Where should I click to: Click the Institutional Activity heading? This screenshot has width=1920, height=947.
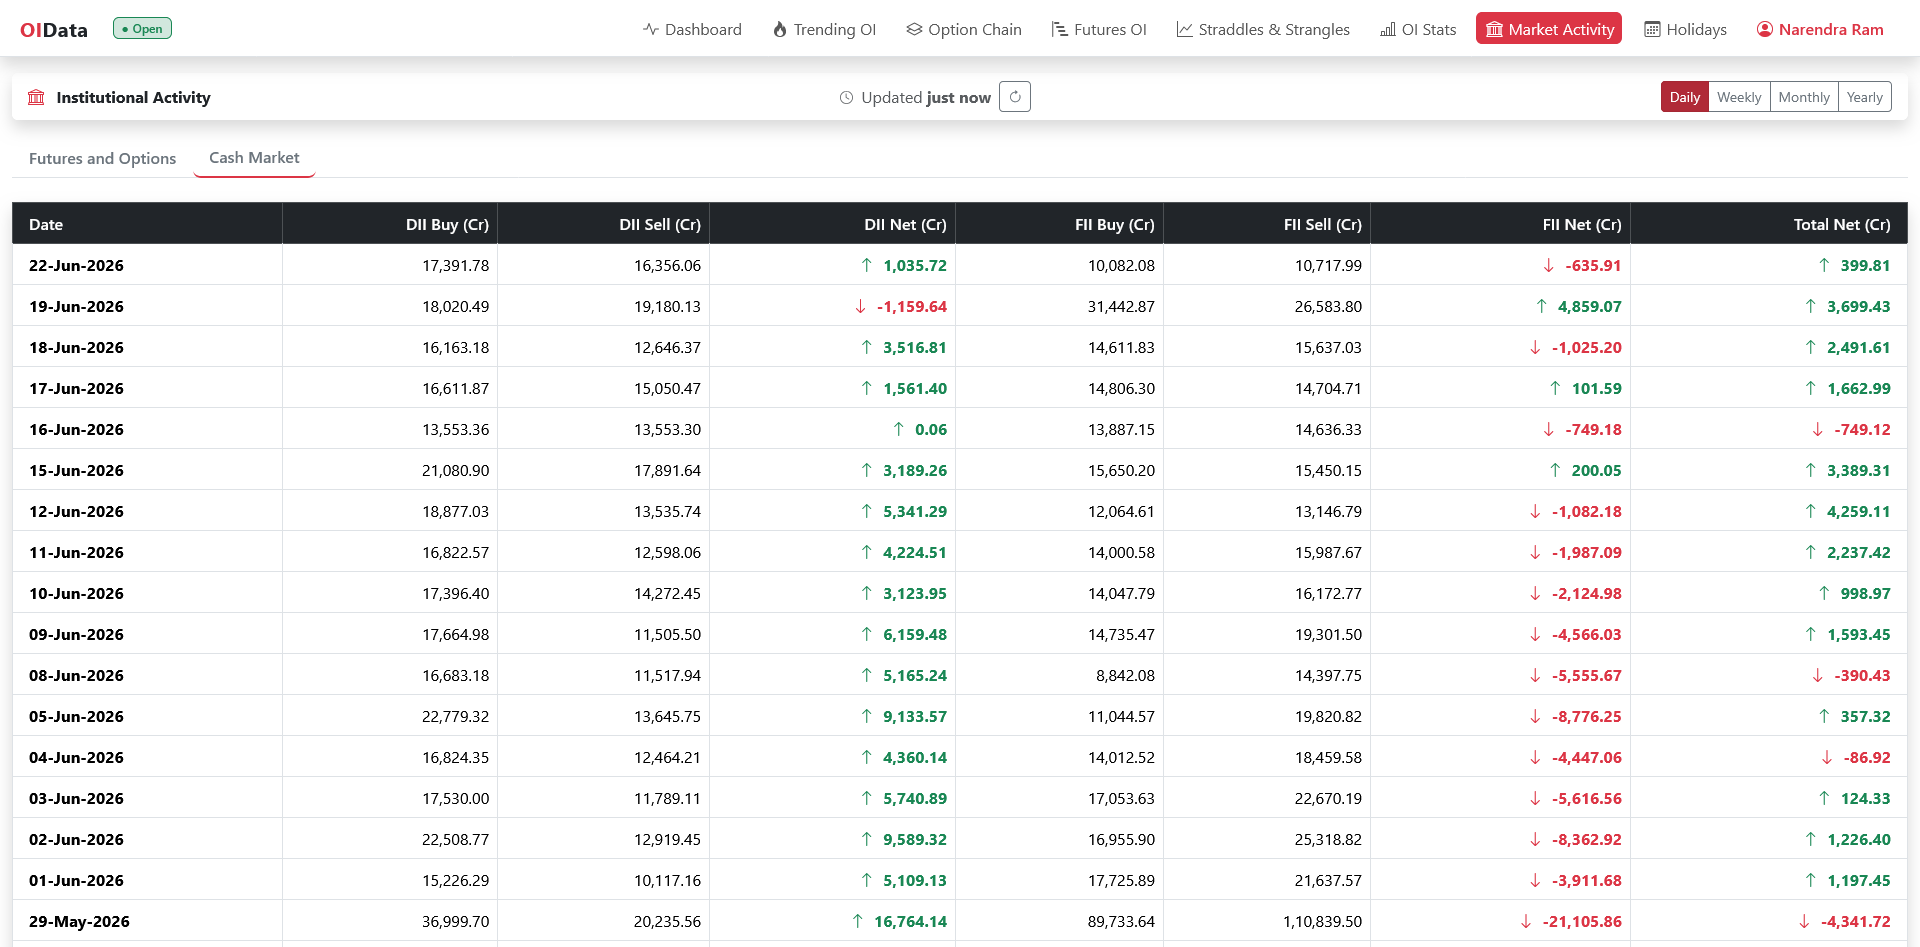pyautogui.click(x=133, y=97)
